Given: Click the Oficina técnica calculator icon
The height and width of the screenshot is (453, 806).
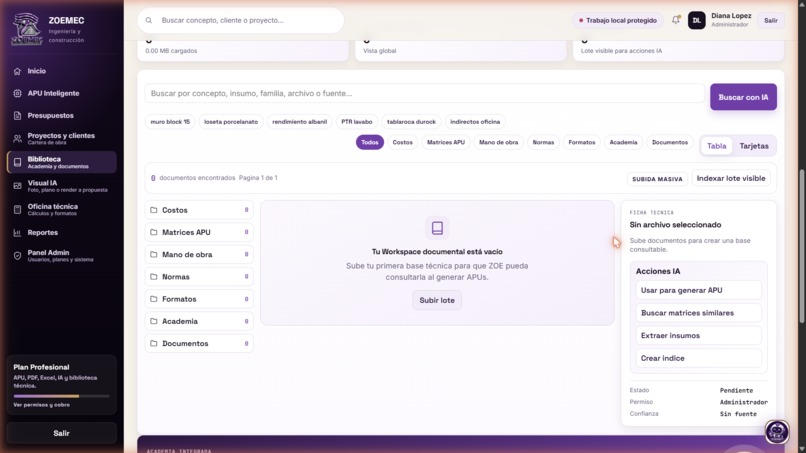Looking at the screenshot, I should [x=17, y=209].
